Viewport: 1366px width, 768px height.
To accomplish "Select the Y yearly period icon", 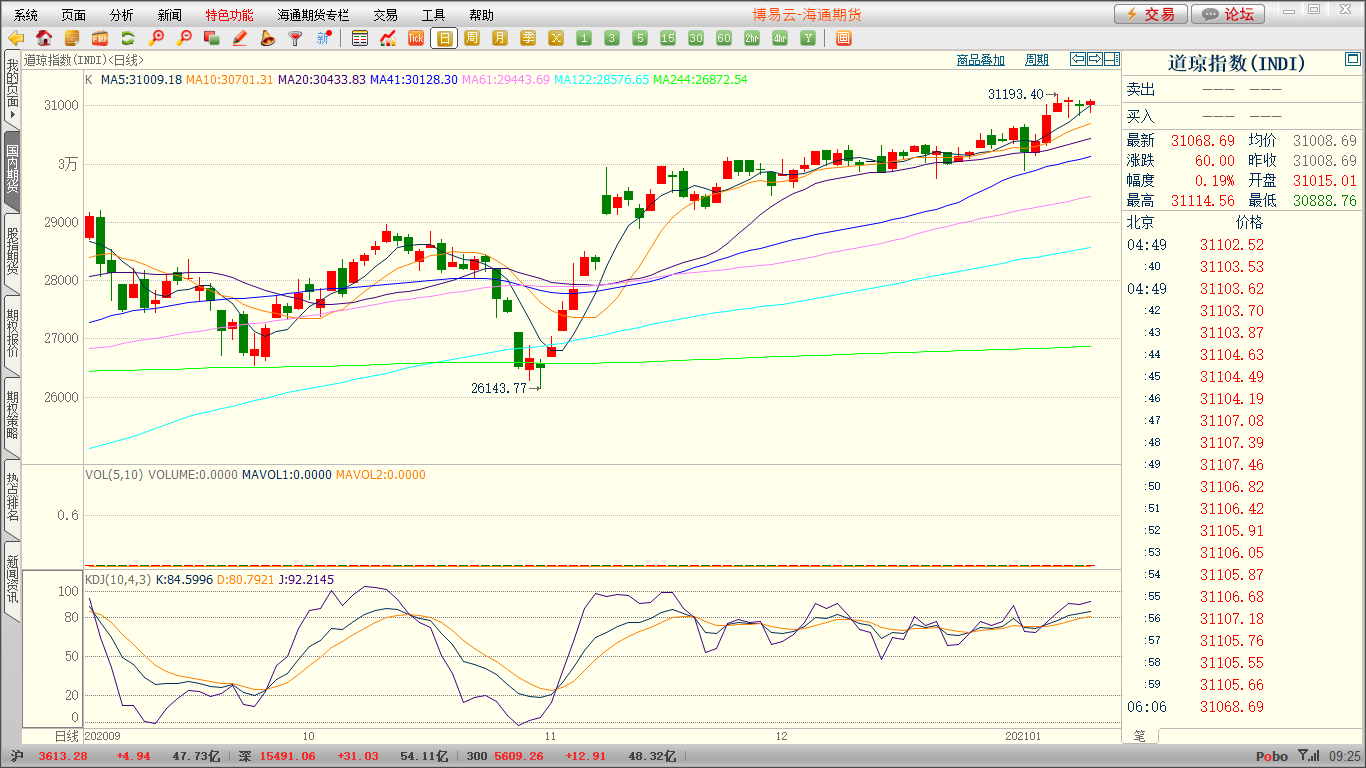I will pos(808,38).
